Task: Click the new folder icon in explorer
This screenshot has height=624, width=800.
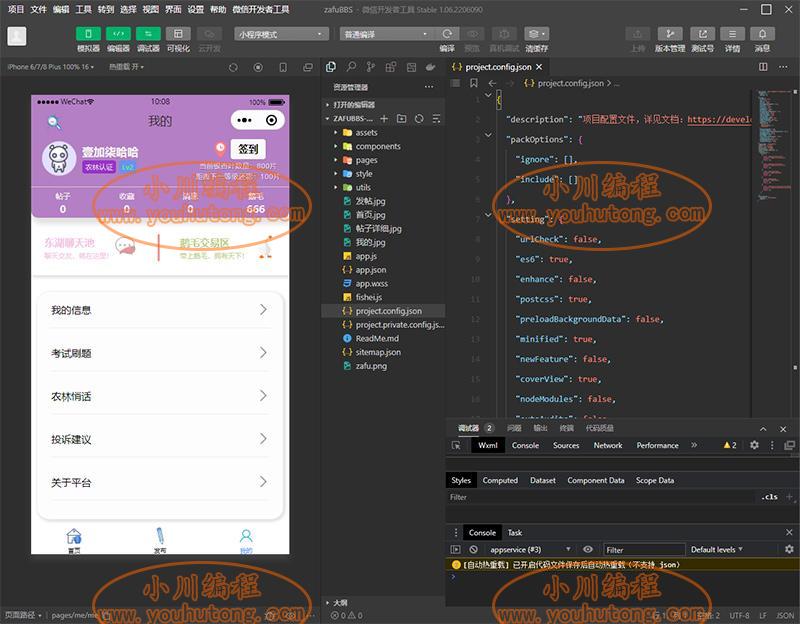Action: point(402,118)
